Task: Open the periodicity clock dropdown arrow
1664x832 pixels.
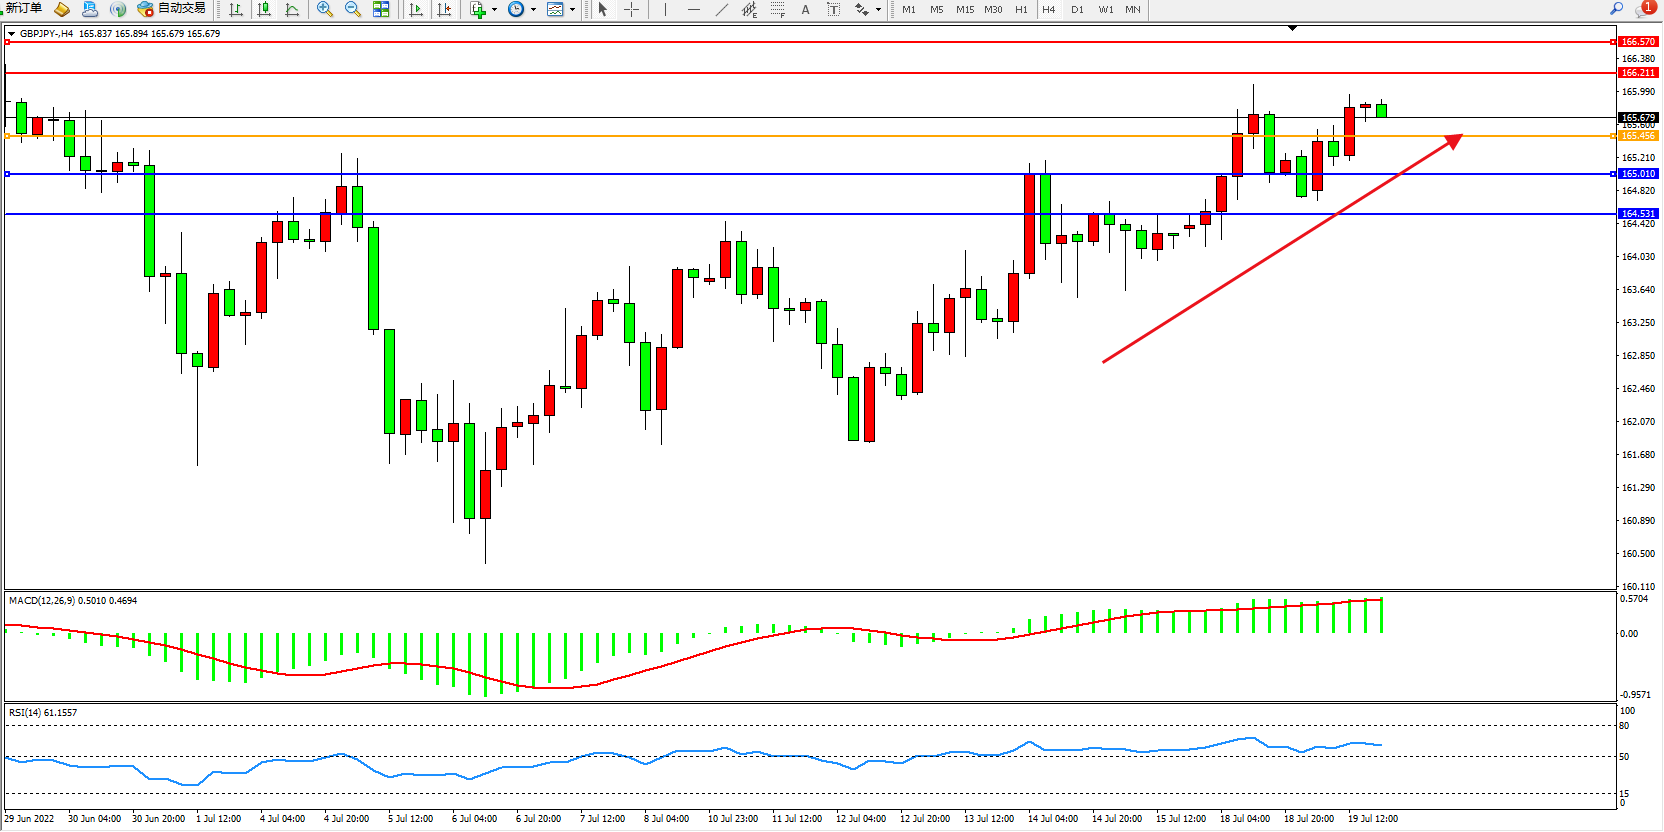Action: pos(533,10)
